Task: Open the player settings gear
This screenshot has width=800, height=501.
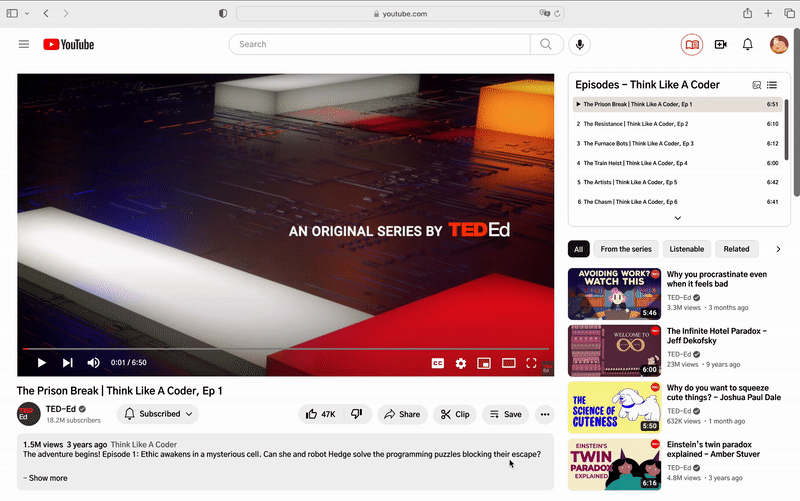Action: click(461, 363)
